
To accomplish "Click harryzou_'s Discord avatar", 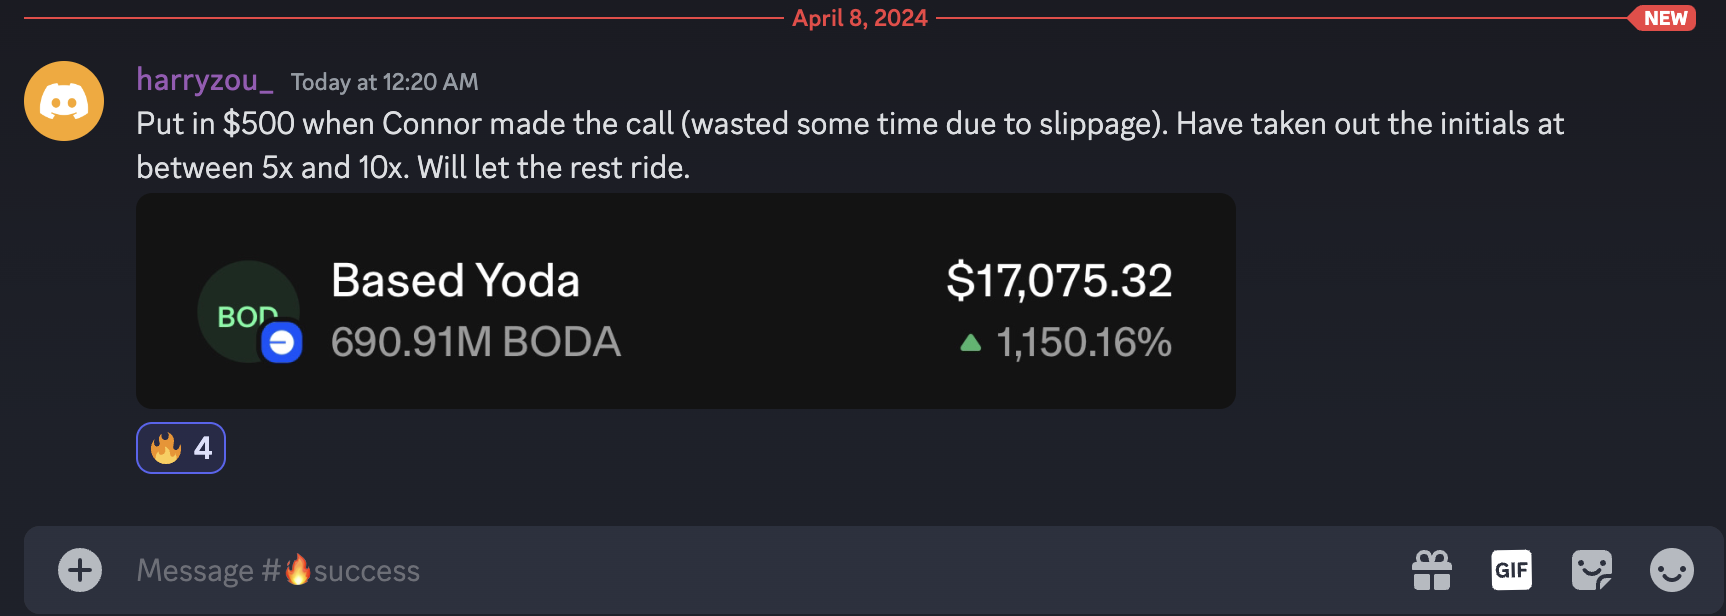I will coord(63,100).
